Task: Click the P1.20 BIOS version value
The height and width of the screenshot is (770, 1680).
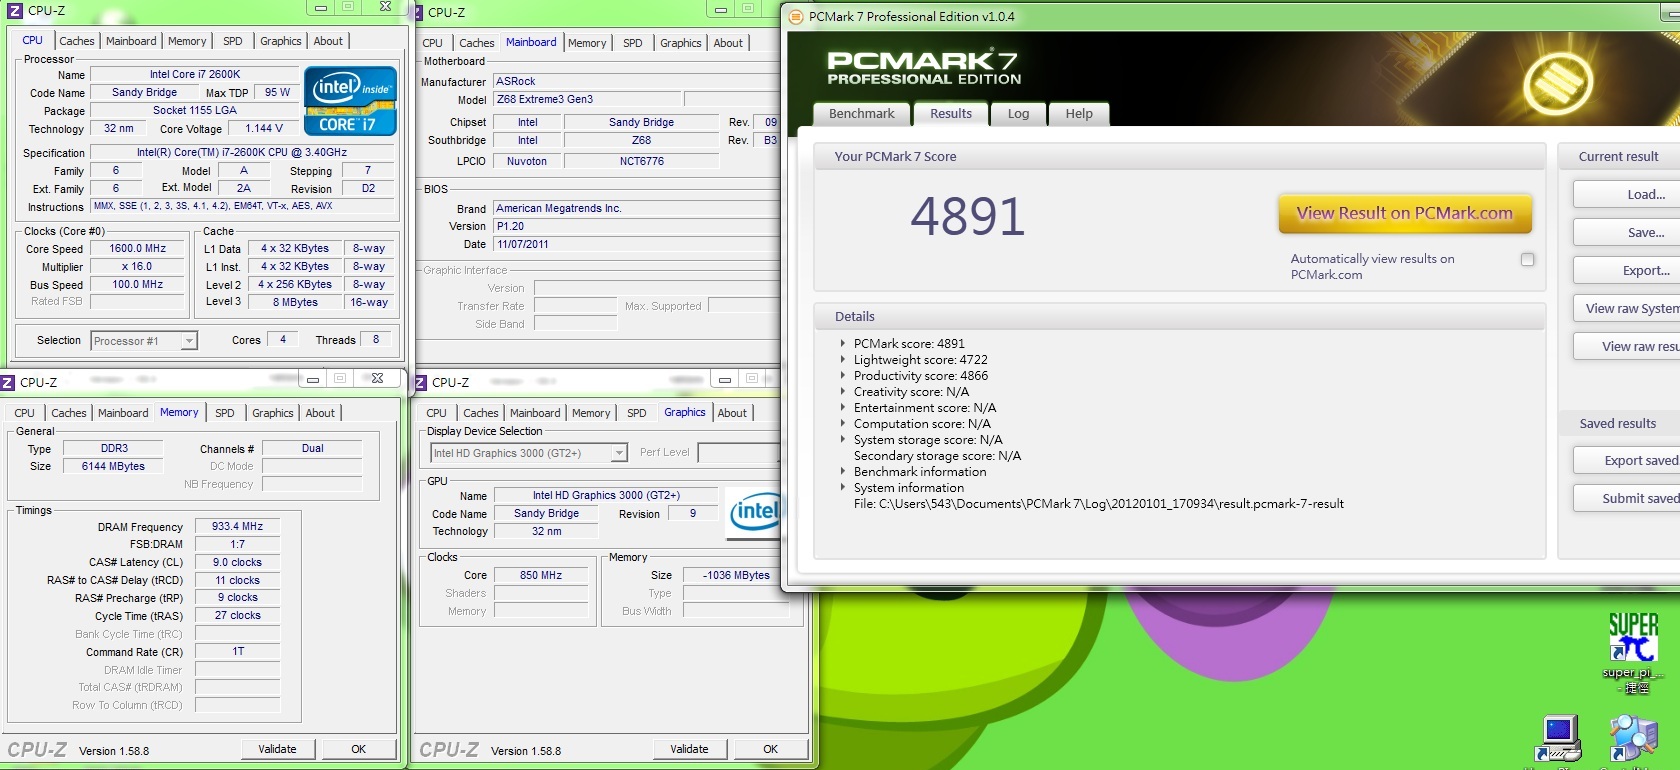Action: 635,226
